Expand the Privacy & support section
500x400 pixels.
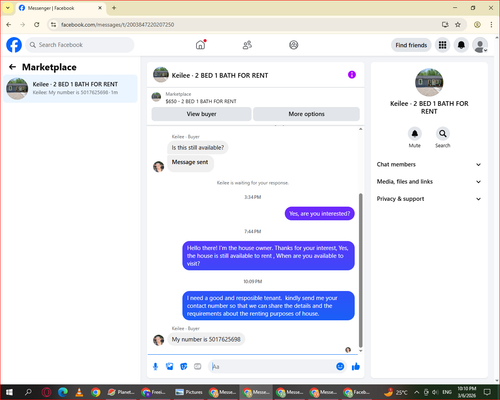[429, 199]
